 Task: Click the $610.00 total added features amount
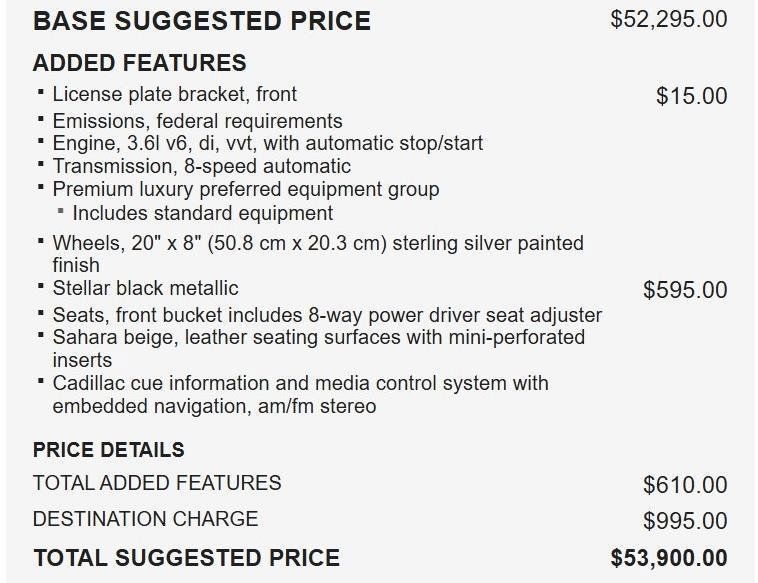coord(685,485)
